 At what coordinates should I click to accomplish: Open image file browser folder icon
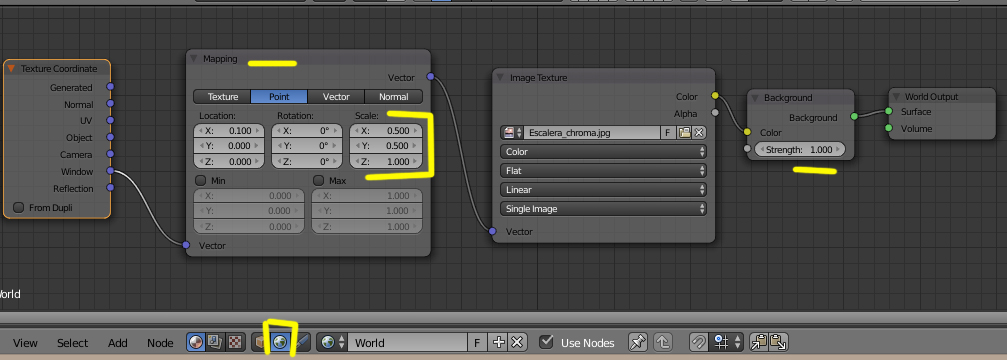coord(685,133)
